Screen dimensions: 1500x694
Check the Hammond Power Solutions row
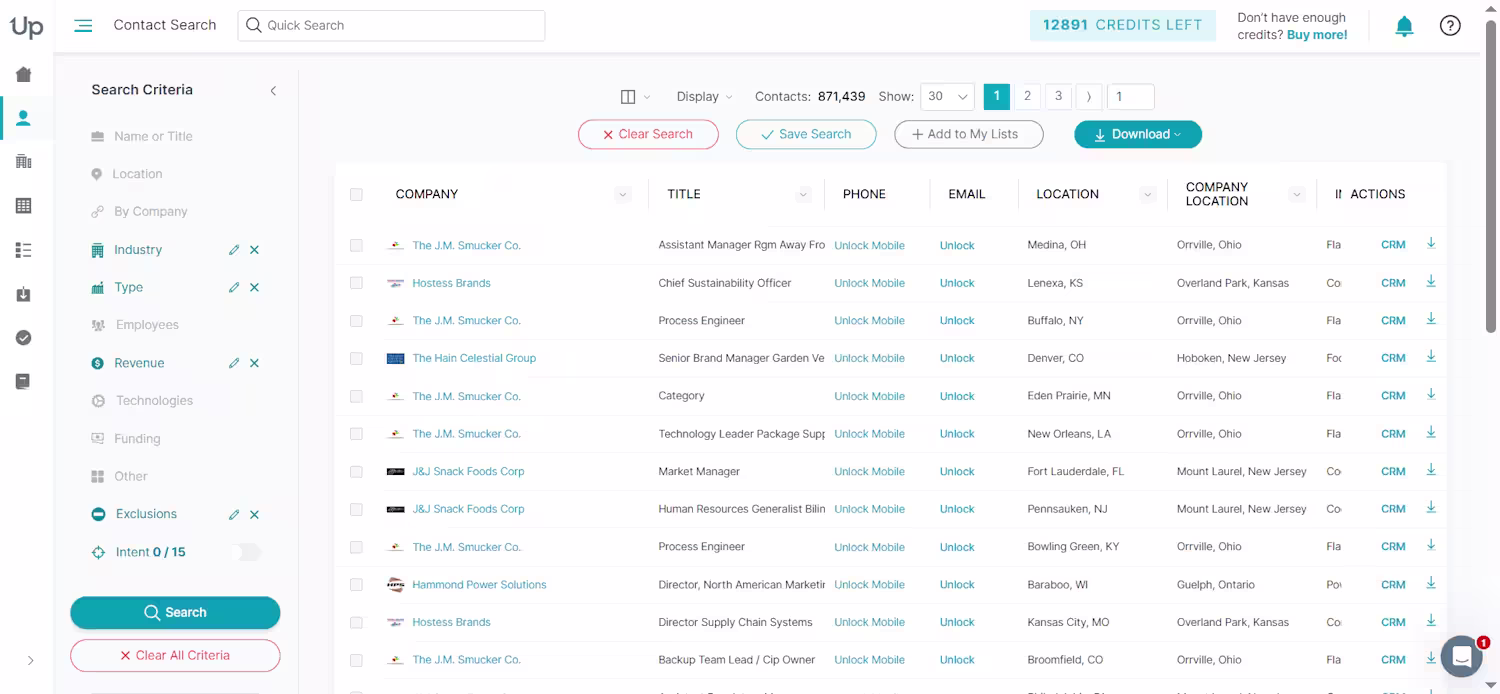point(356,585)
